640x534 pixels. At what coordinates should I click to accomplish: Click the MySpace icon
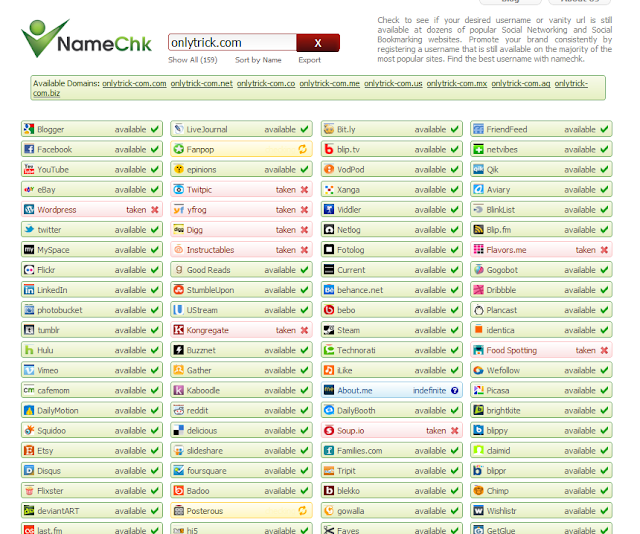click(29, 249)
